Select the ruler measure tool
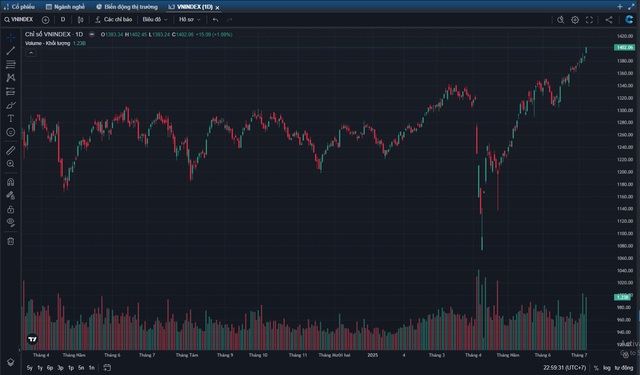Screen dimensions: 640x375 [x=11, y=150]
